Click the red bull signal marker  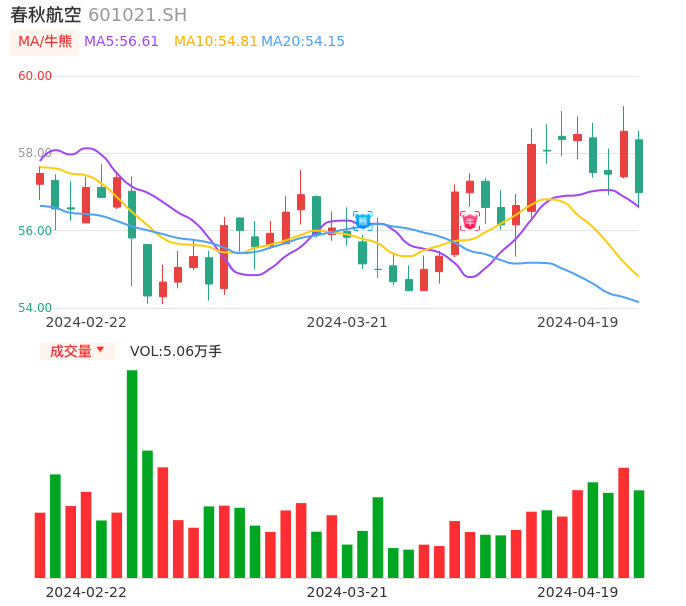(x=469, y=221)
